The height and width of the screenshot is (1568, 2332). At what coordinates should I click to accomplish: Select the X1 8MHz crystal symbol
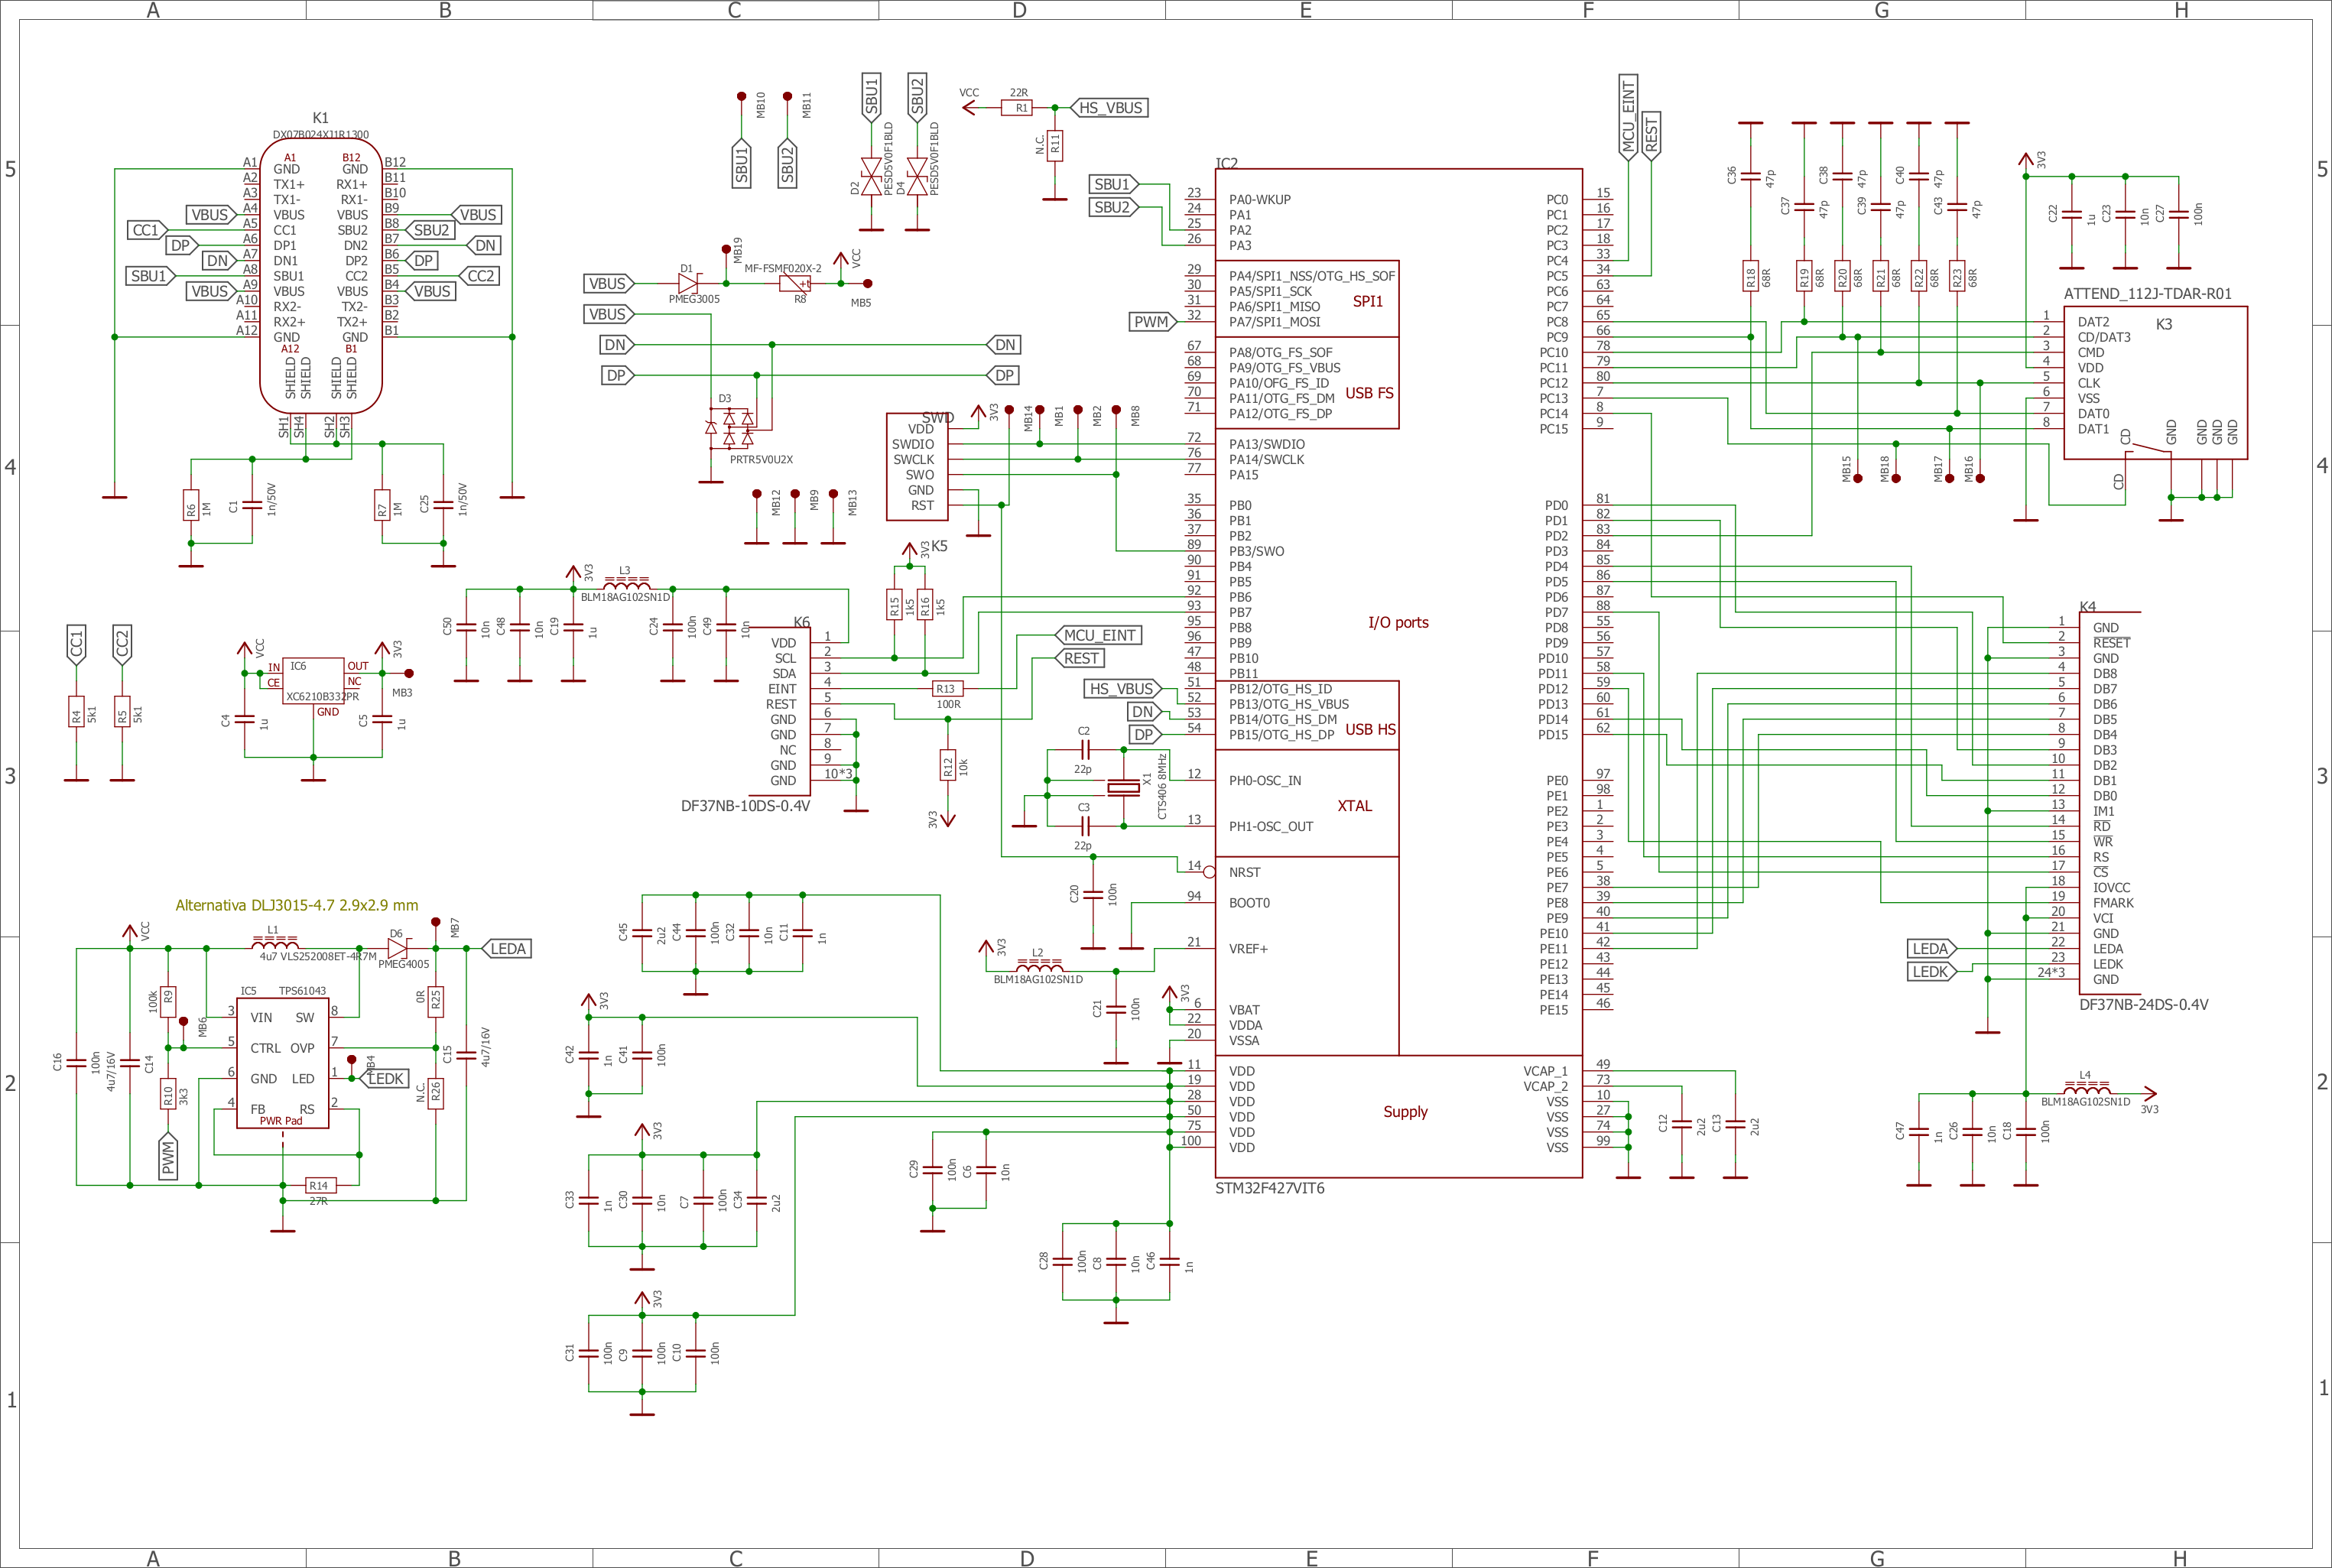pos(1124,788)
